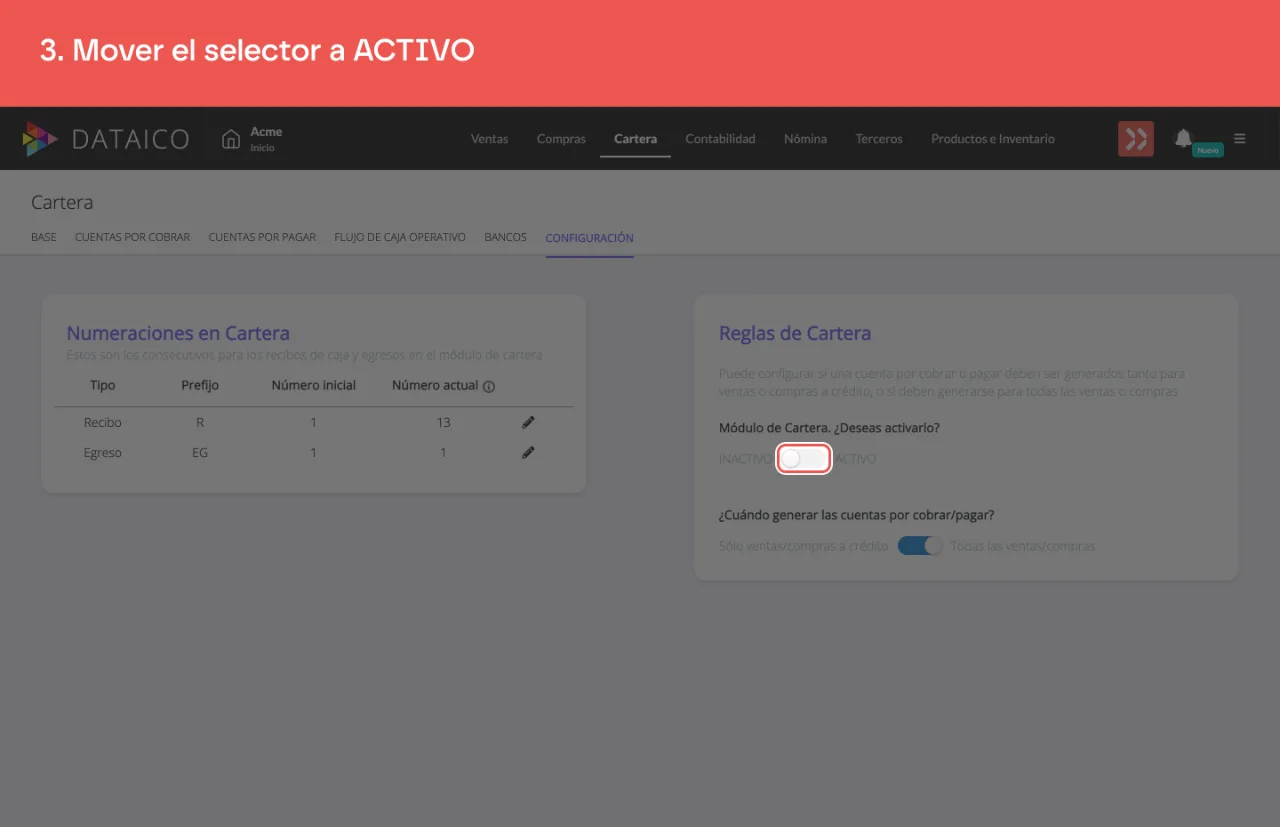This screenshot has height=827, width=1280.
Task: Switch to the CUENTAS POR PAGAR tab
Action: click(262, 238)
